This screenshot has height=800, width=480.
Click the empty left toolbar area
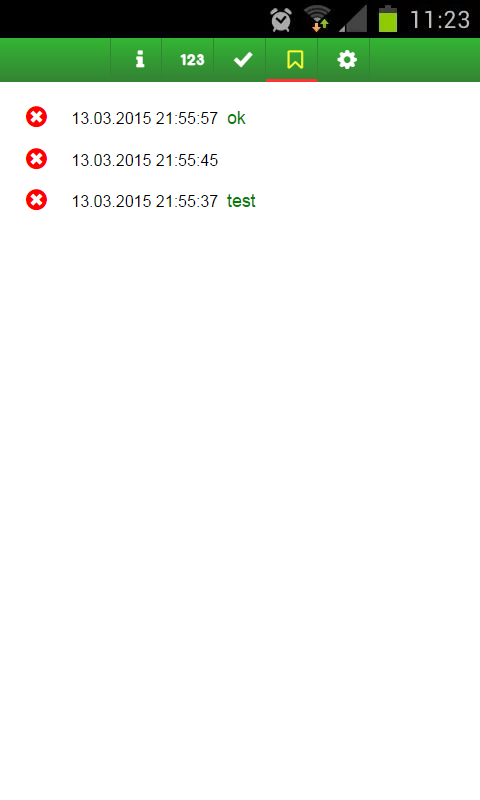[55, 60]
